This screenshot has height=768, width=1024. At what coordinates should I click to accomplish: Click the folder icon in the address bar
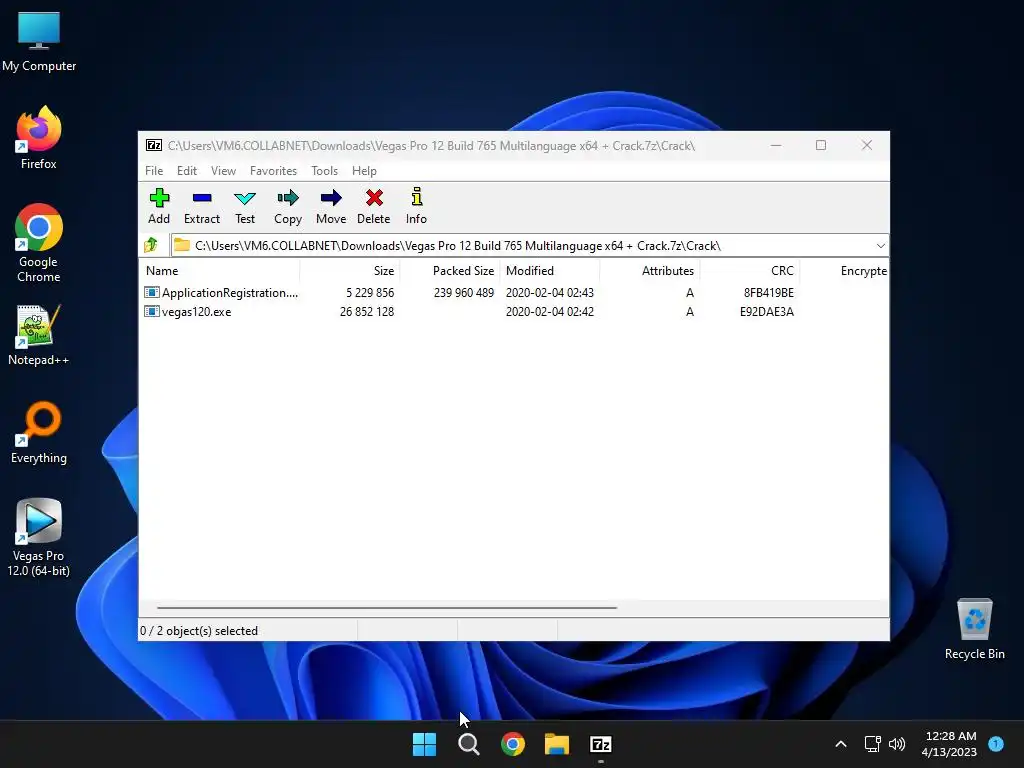[x=182, y=246]
